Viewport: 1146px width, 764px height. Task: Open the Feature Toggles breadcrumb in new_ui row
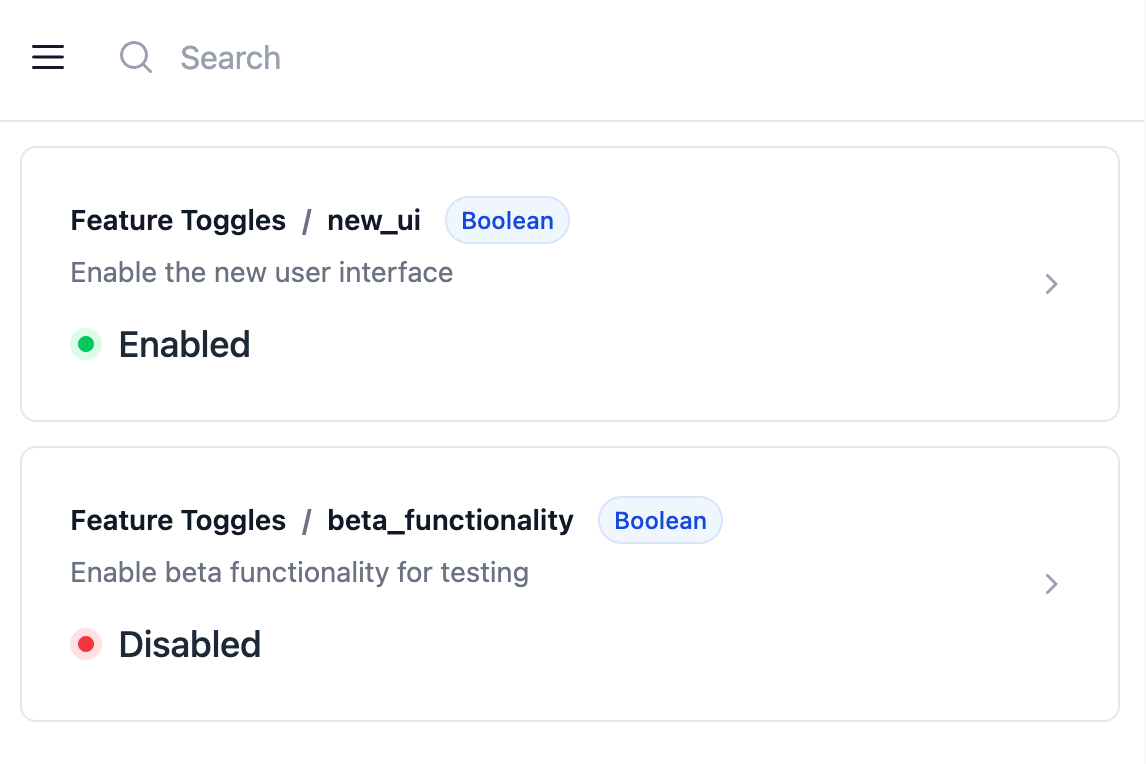(x=178, y=220)
